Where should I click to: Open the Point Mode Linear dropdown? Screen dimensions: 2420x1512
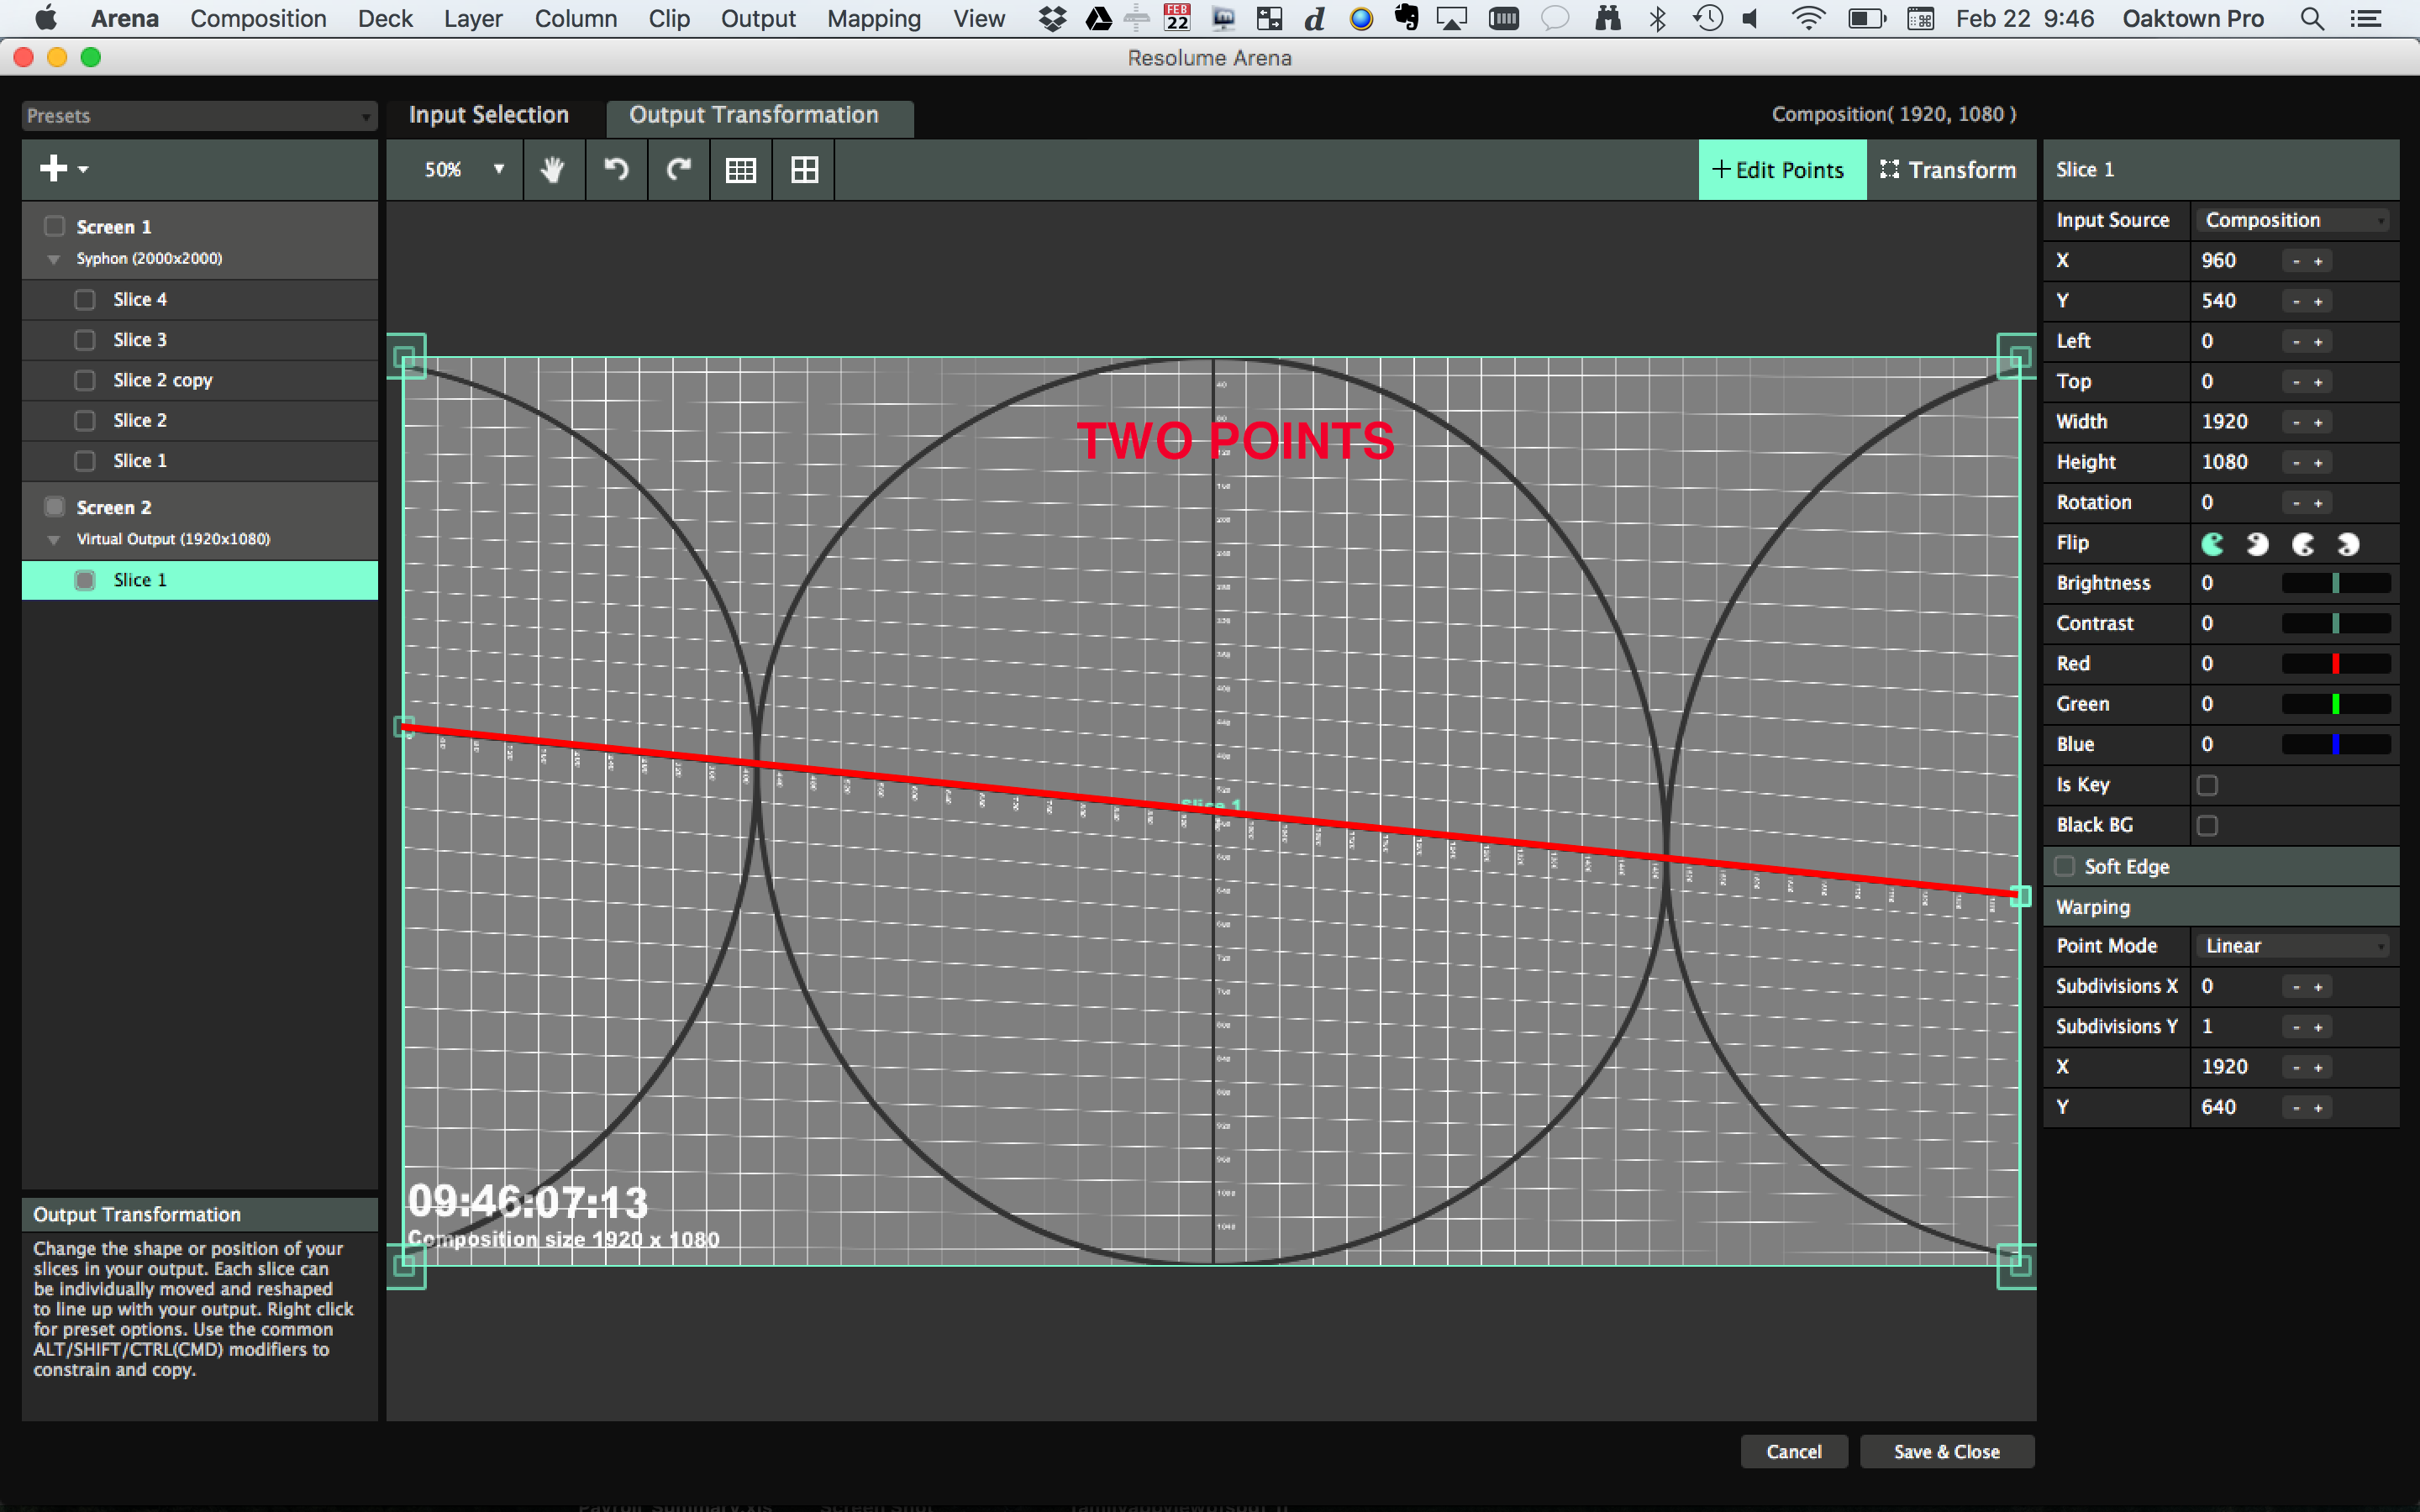point(2294,946)
